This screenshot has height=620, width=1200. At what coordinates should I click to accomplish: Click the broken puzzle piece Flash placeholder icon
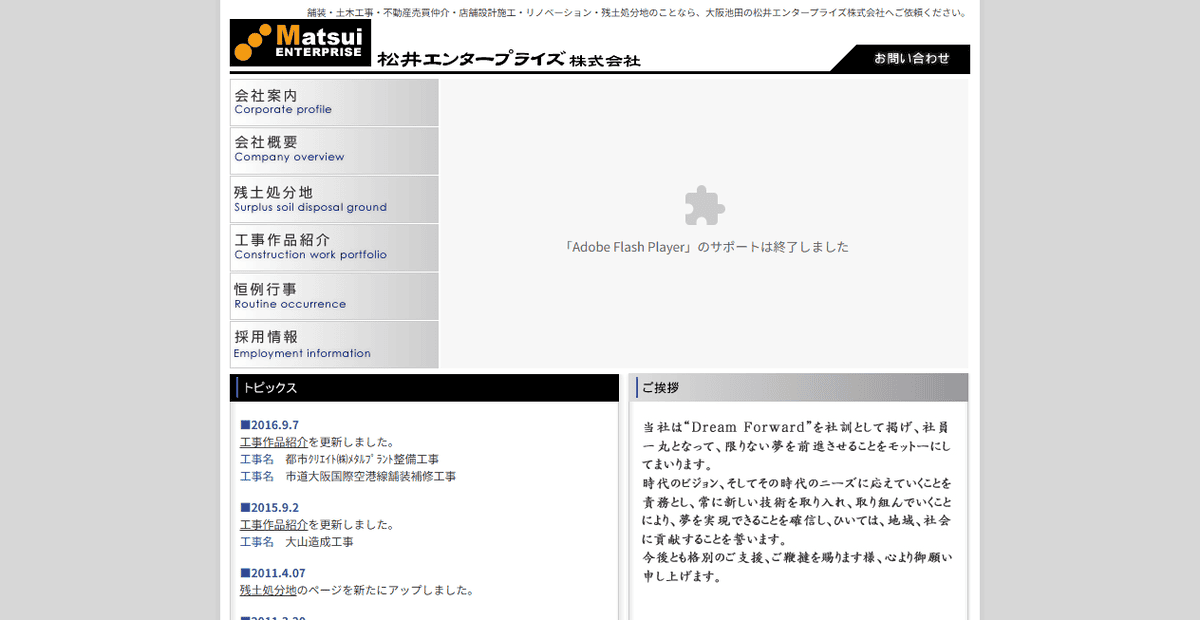(704, 207)
